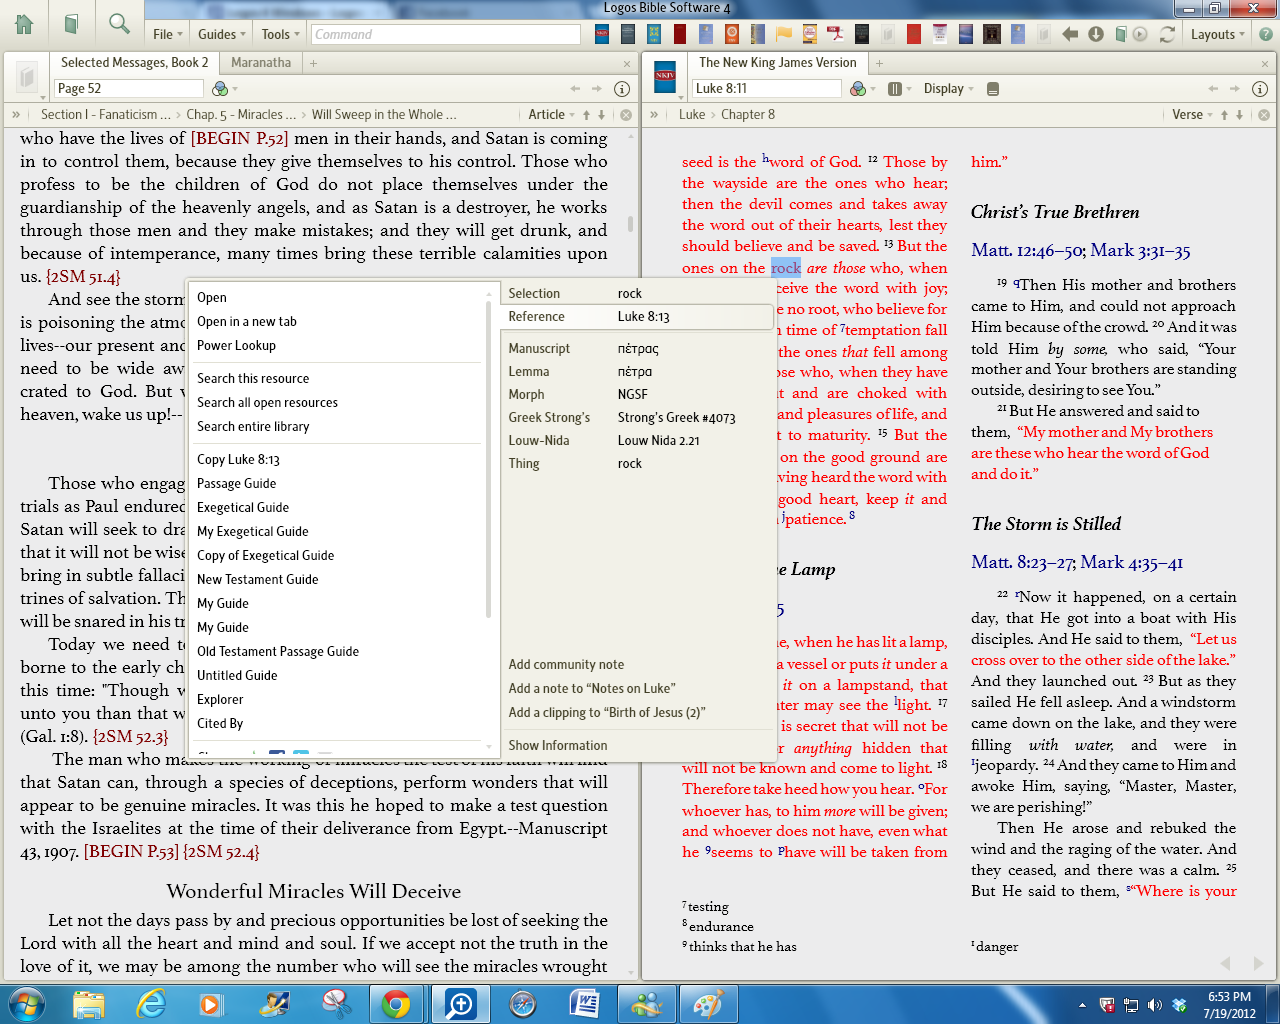The height and width of the screenshot is (1024, 1280).
Task: Show resource information for Selected Messages panel
Action: coord(621,89)
